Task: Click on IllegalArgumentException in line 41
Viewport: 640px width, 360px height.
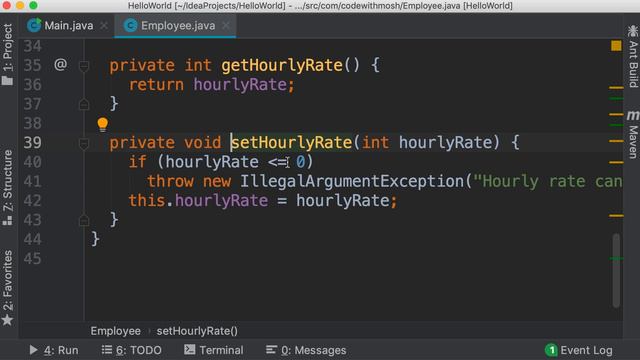Action: click(x=352, y=181)
